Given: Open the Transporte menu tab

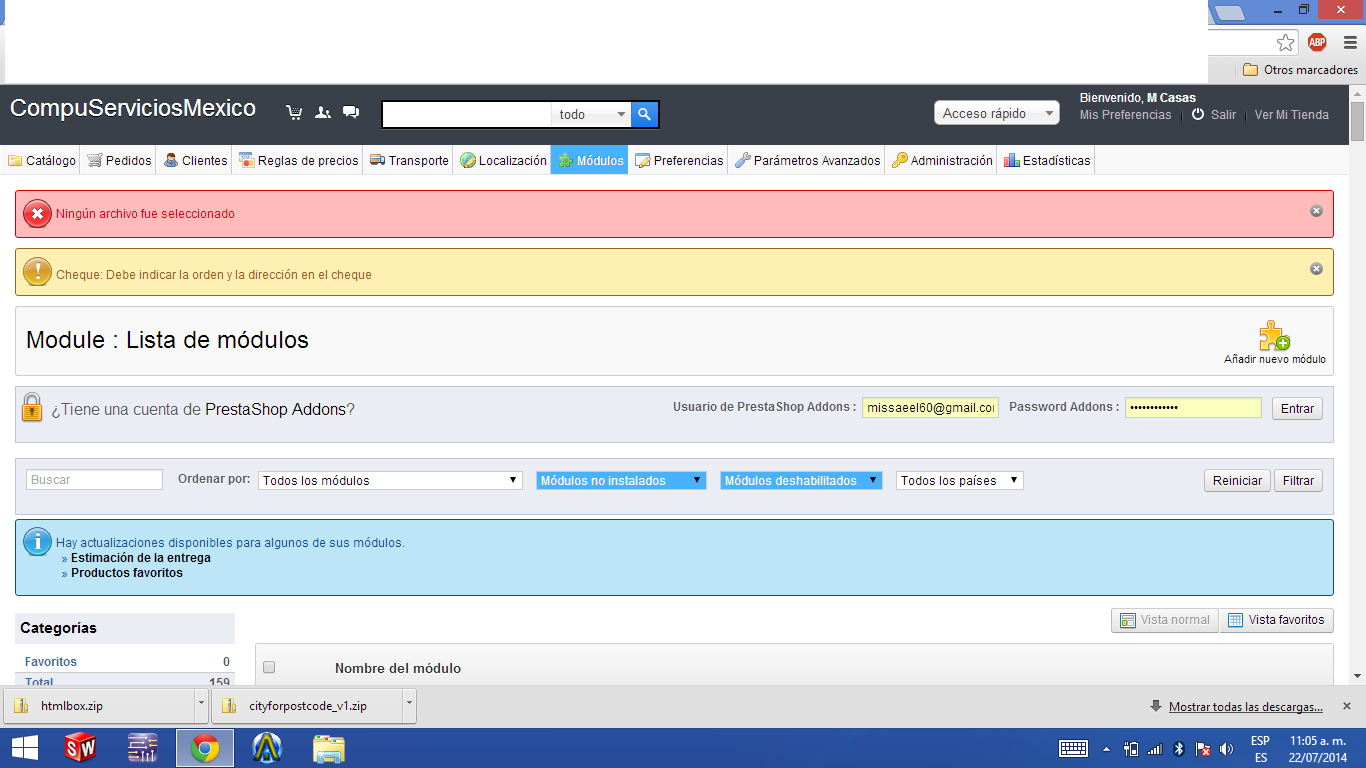Looking at the screenshot, I should click(x=409, y=160).
